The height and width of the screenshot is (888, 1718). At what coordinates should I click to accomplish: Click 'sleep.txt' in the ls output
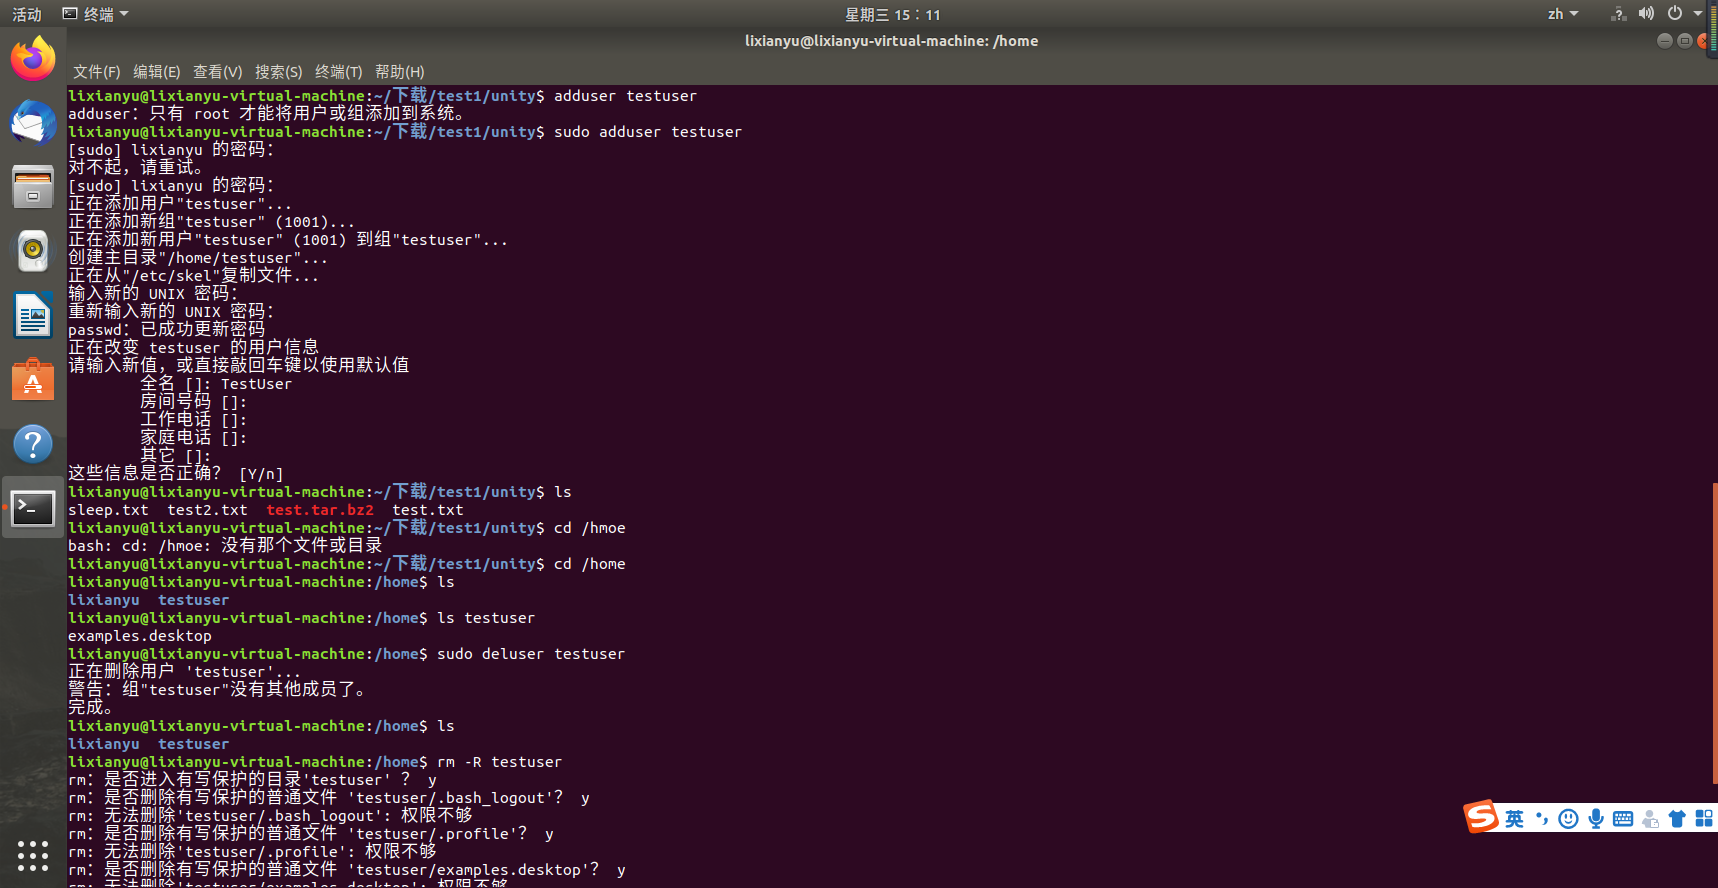108,510
